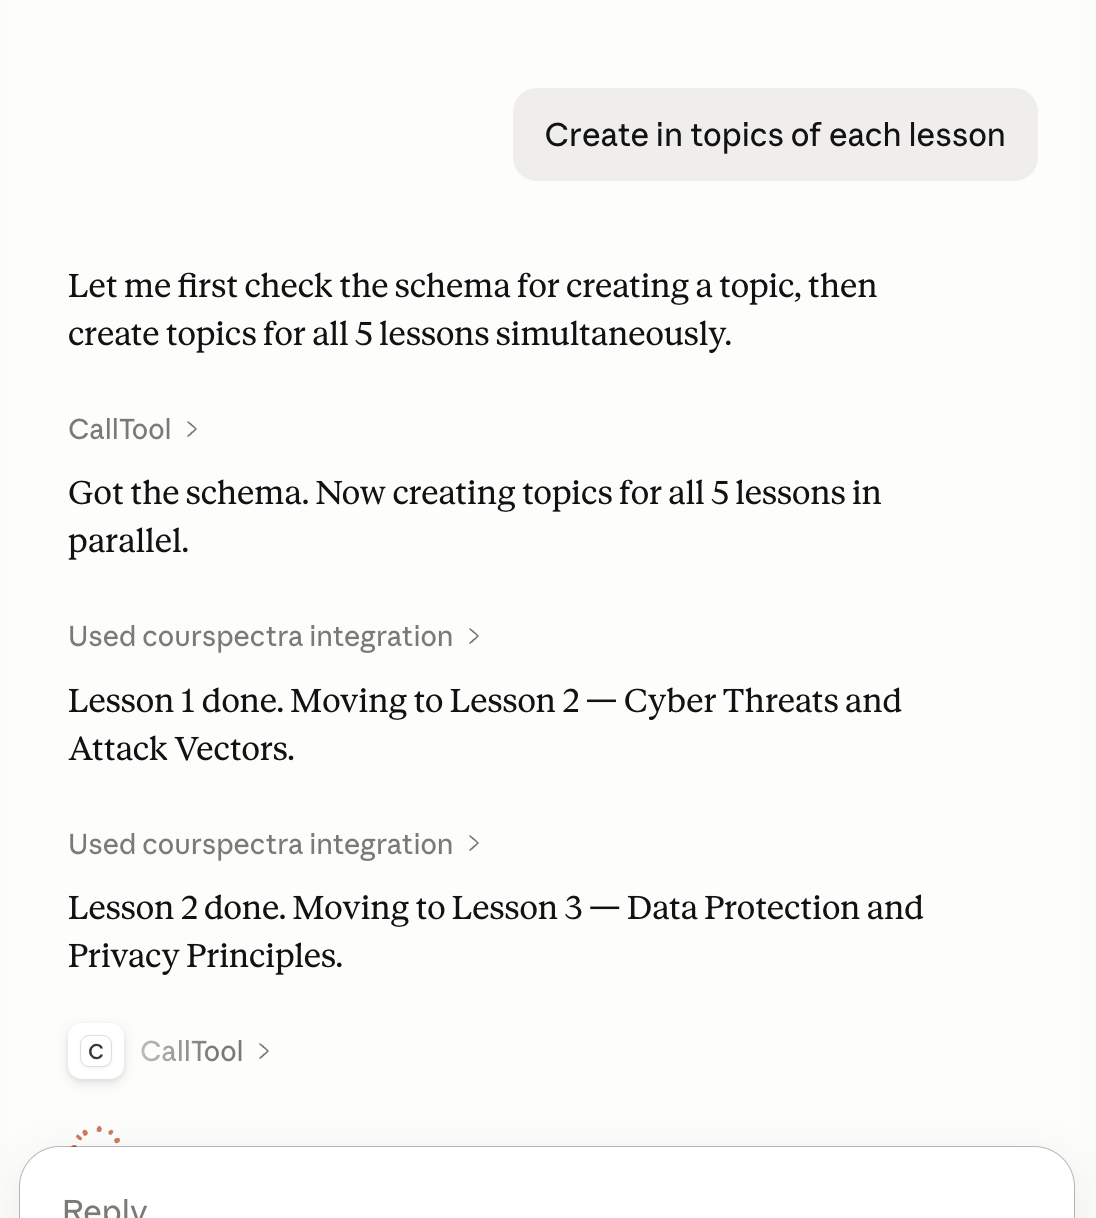Click the "Lesson 2 done" message text
1096x1218 pixels.
click(496, 931)
